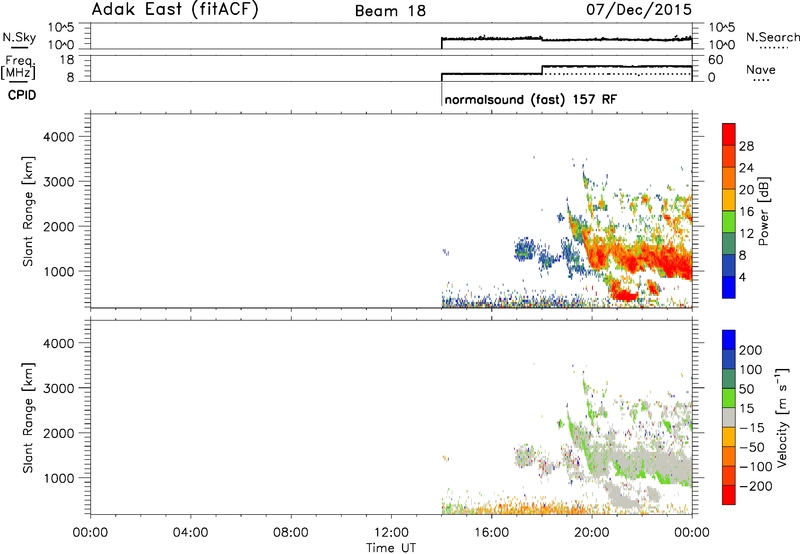
Task: Pick the blue velocity swatch above 200
Action: click(729, 340)
